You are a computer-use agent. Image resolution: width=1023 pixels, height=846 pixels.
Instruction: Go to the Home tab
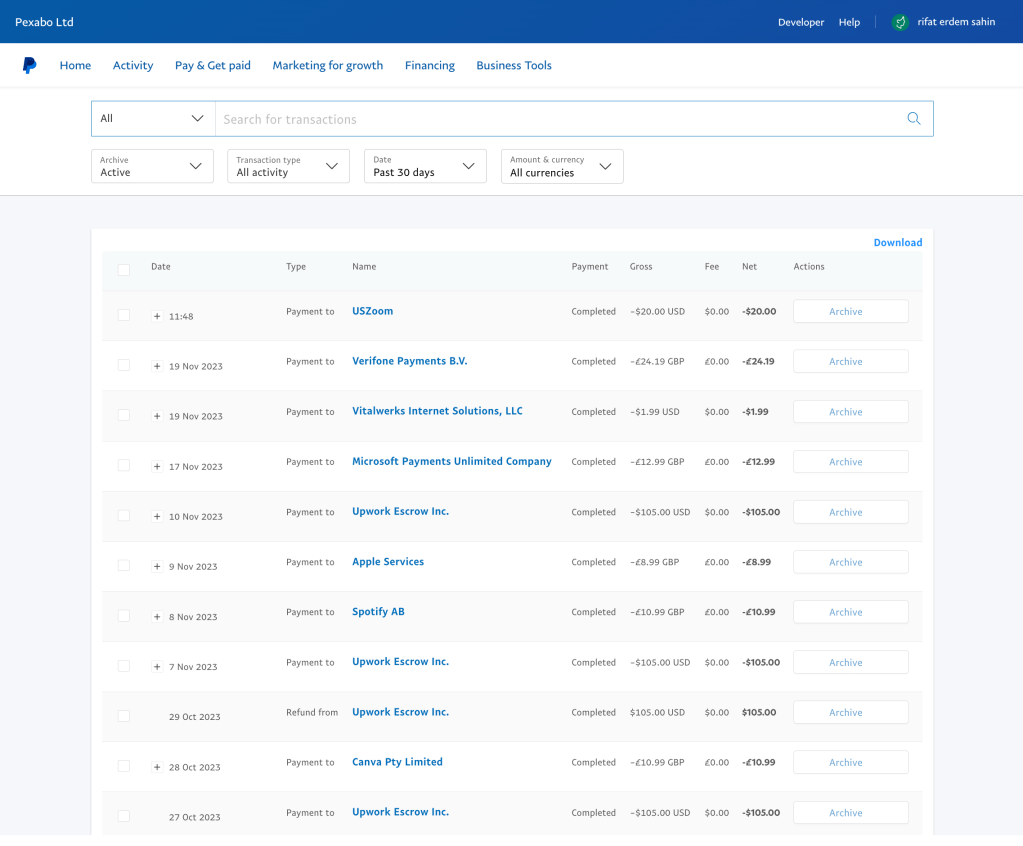pos(75,65)
